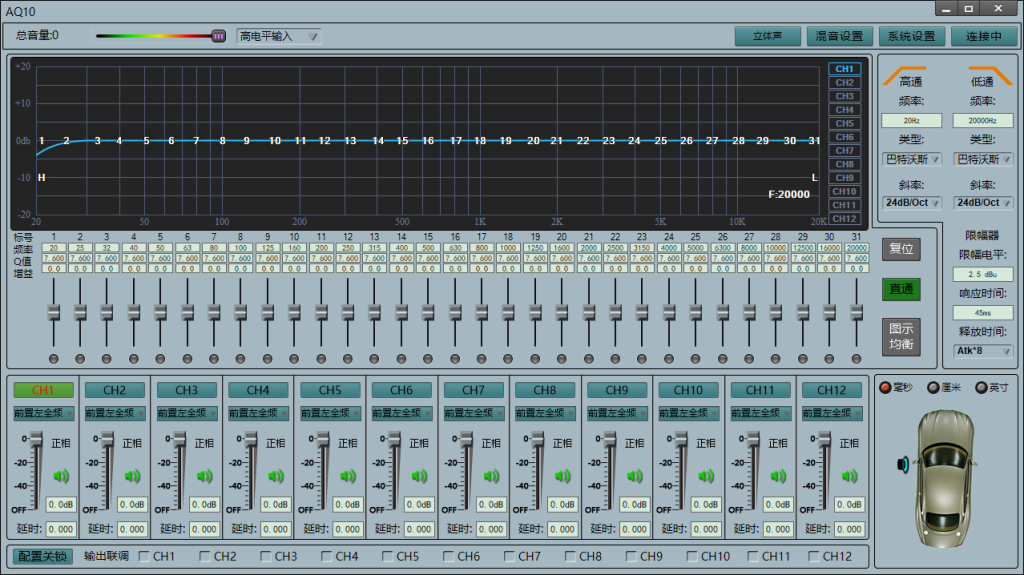Select the milliseconds (毫秒) delay unit
The height and width of the screenshot is (575, 1024).
click(886, 387)
